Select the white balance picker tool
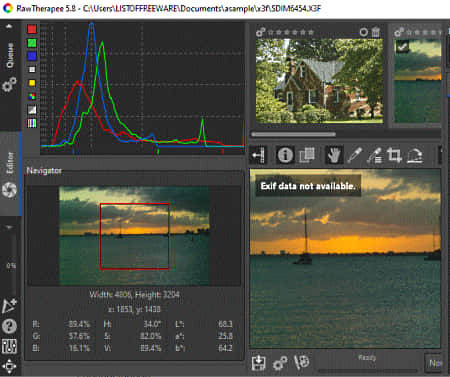 point(355,155)
